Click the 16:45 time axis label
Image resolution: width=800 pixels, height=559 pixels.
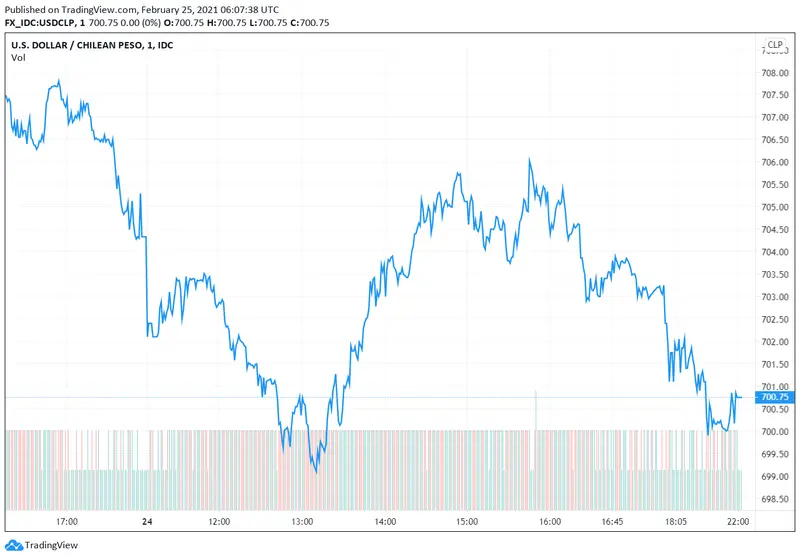[612, 522]
